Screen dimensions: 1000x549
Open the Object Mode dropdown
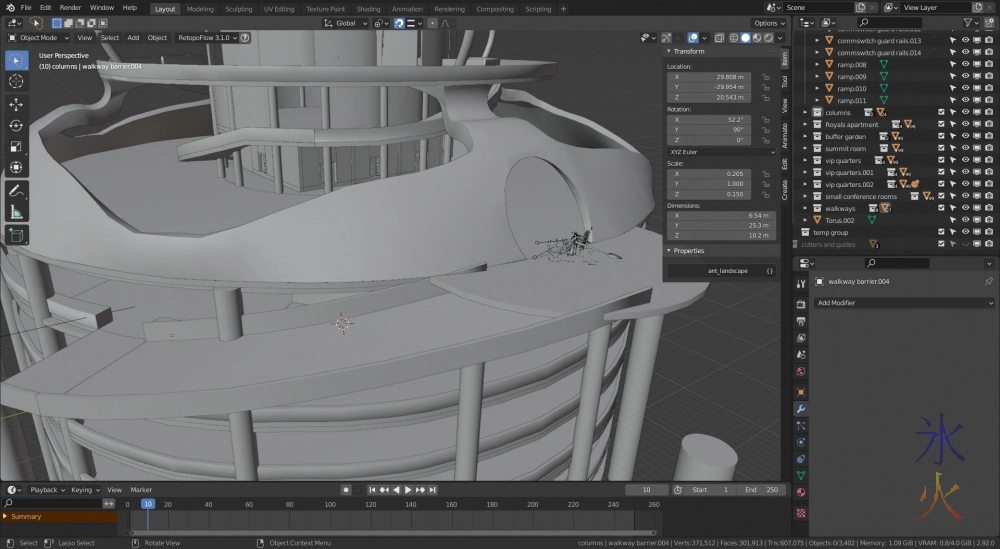[x=38, y=37]
